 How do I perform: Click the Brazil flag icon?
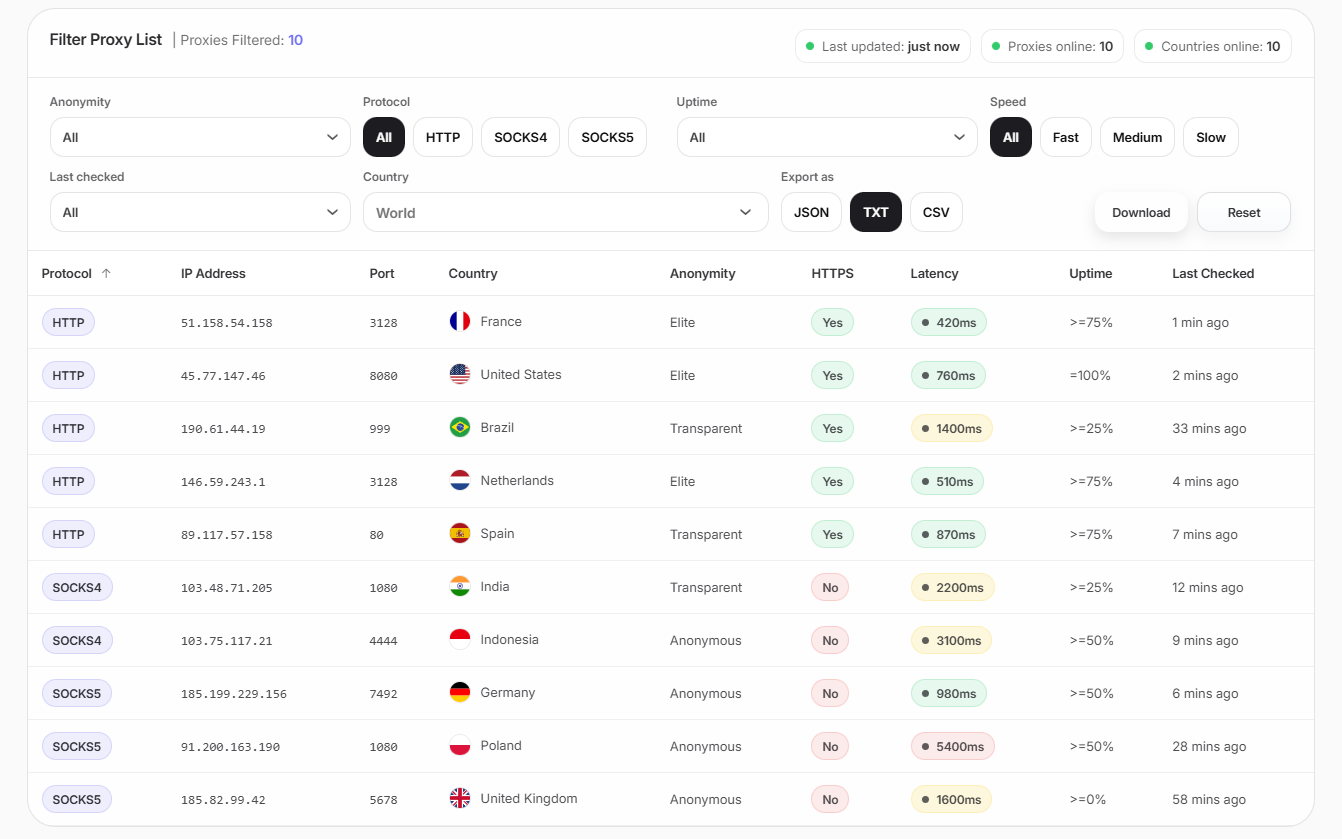pos(460,427)
